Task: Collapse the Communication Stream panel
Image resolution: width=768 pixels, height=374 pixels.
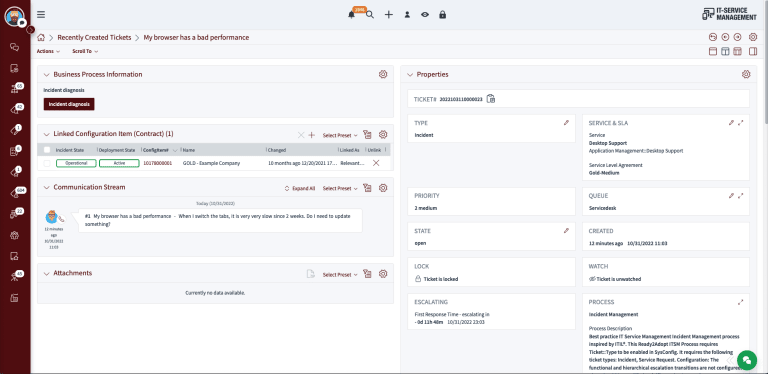Action: point(47,187)
